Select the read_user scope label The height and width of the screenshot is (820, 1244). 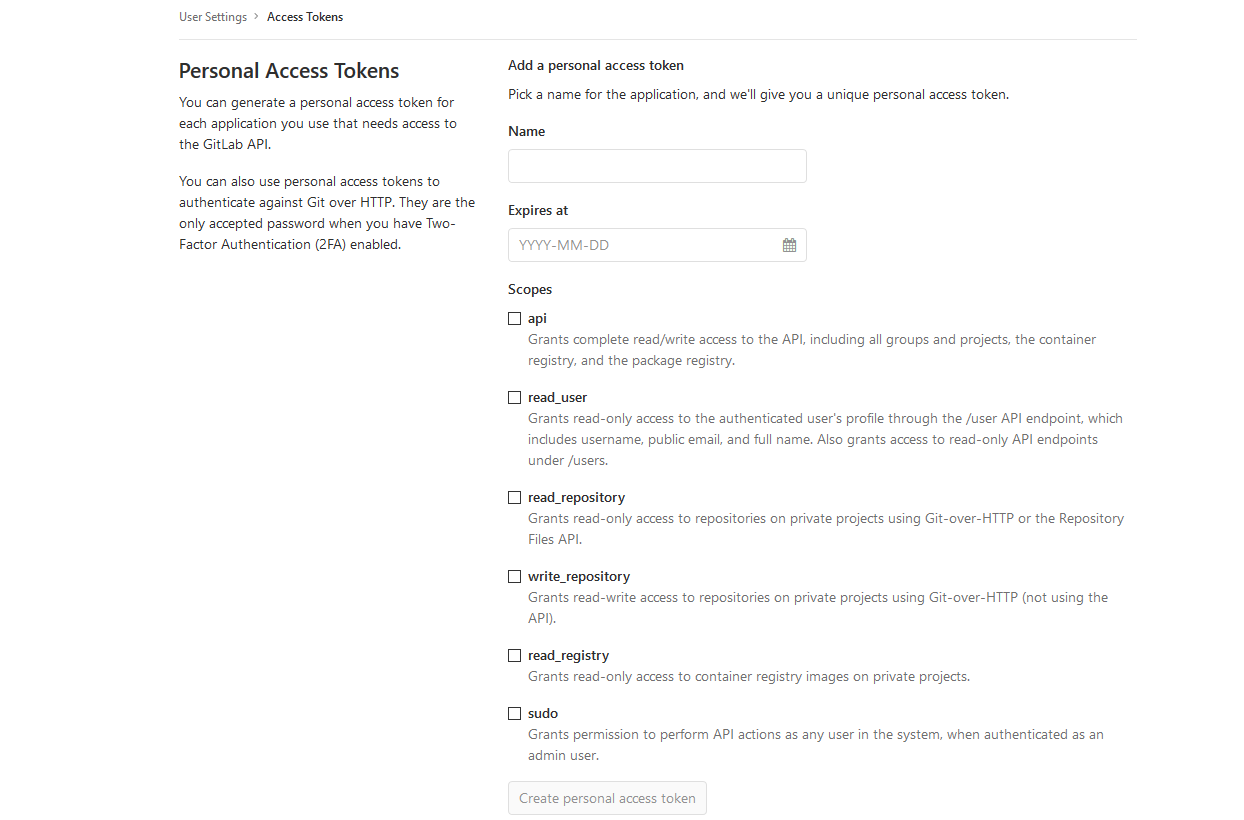(557, 397)
